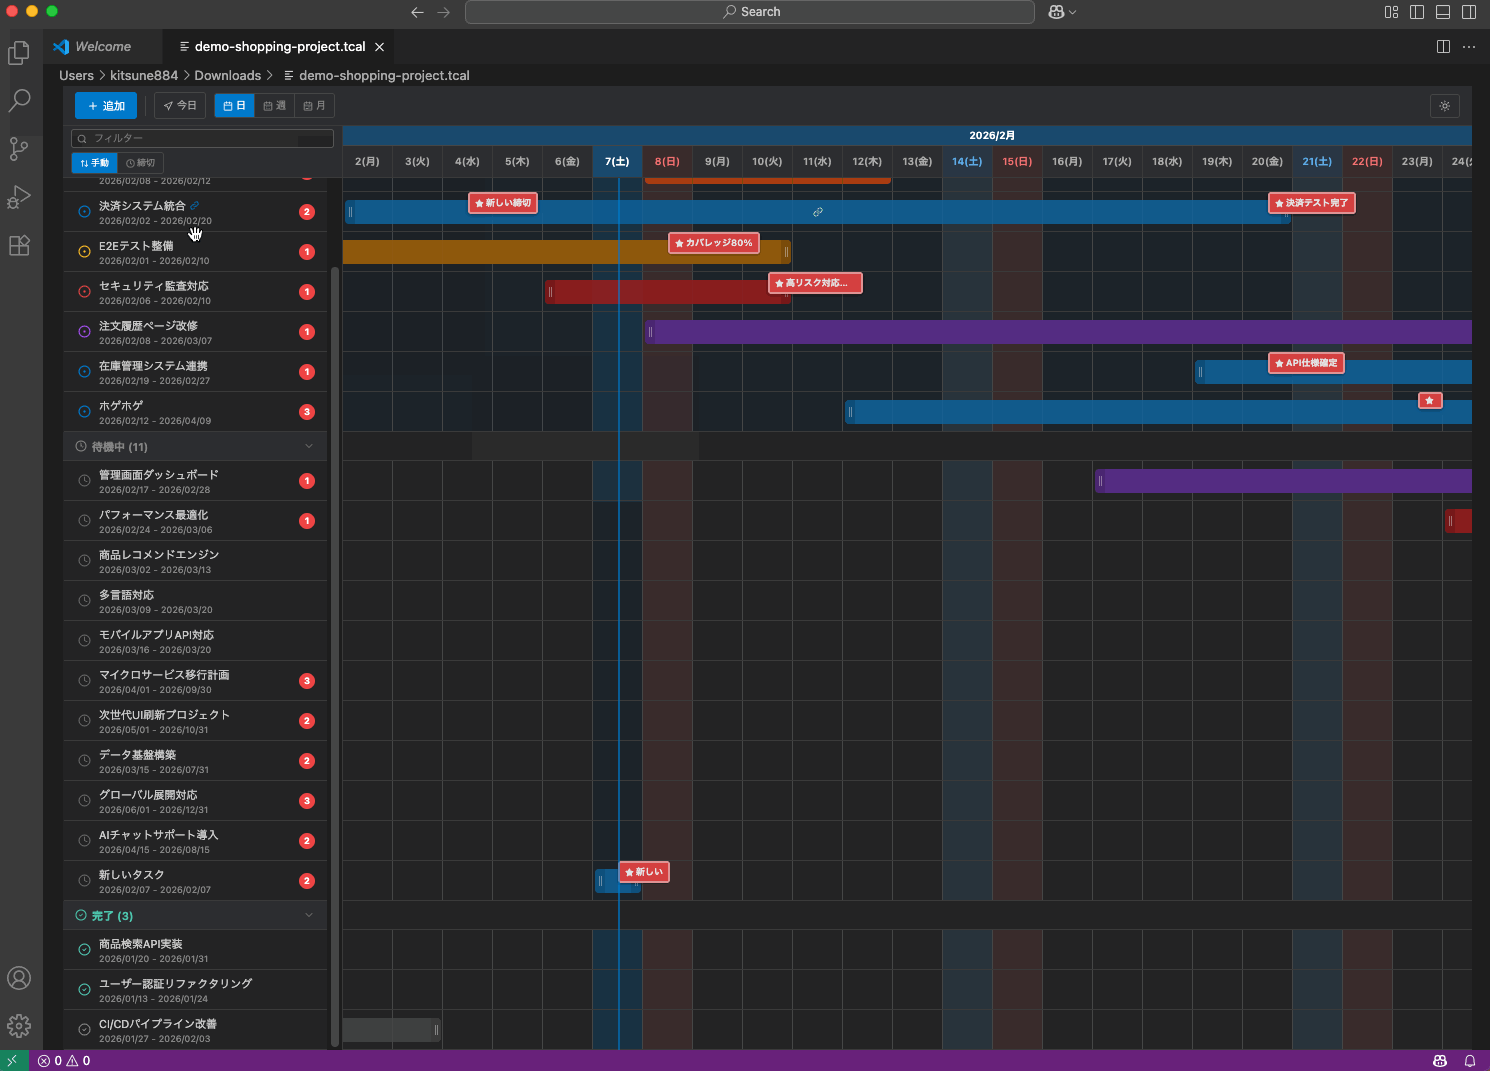Open the Copilot menu beside the search bar
This screenshot has width=1490, height=1071.
pyautogui.click(x=1062, y=12)
